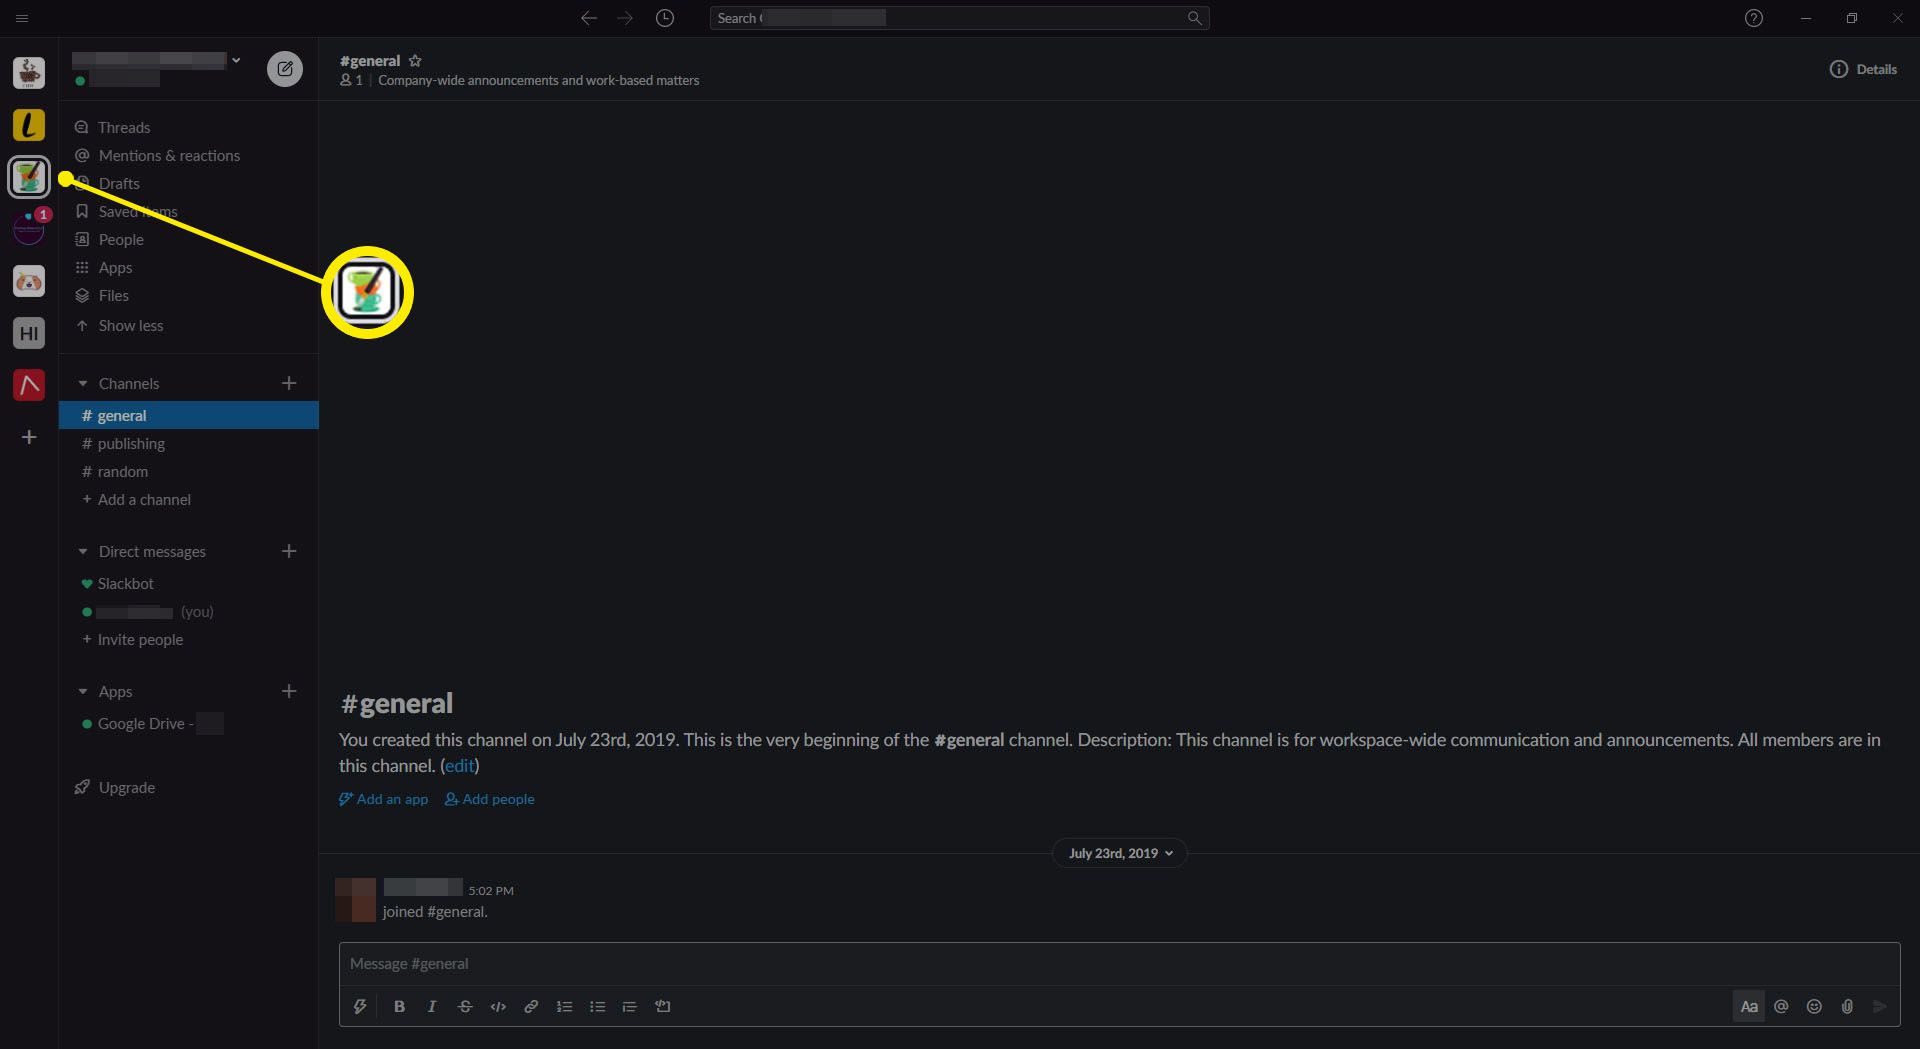Switch to the yellow workspace icon
Screen dimensions: 1920x1049
point(29,125)
